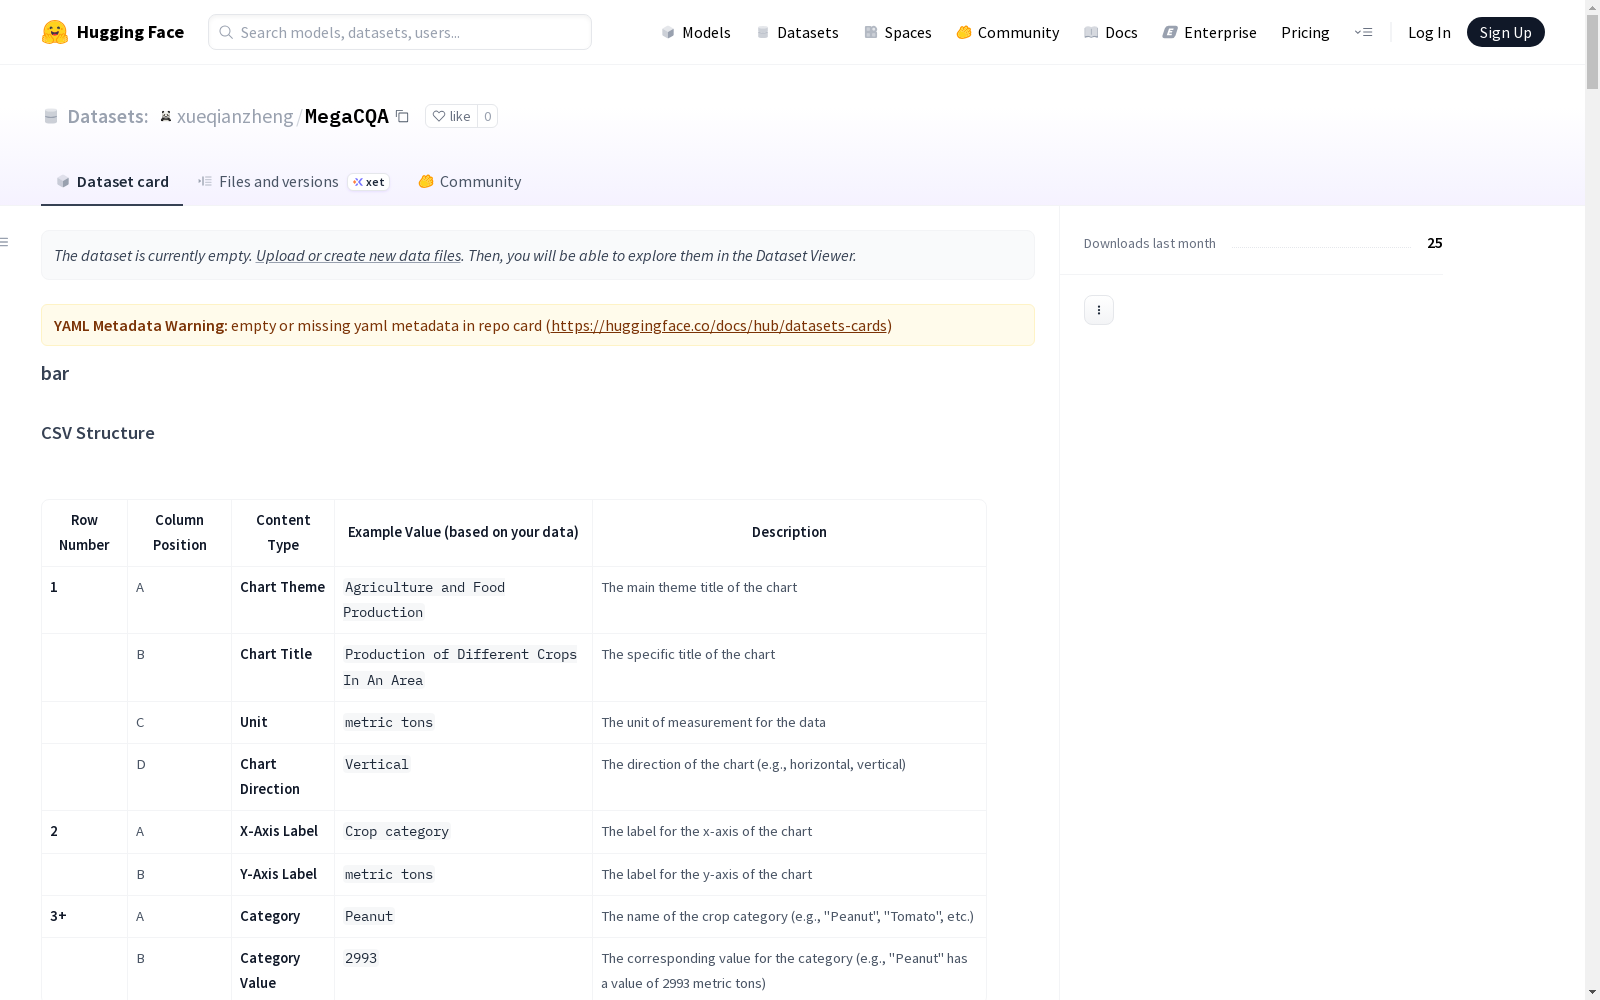Open the Pricing page
This screenshot has height=1000, width=1600.
pyautogui.click(x=1305, y=32)
